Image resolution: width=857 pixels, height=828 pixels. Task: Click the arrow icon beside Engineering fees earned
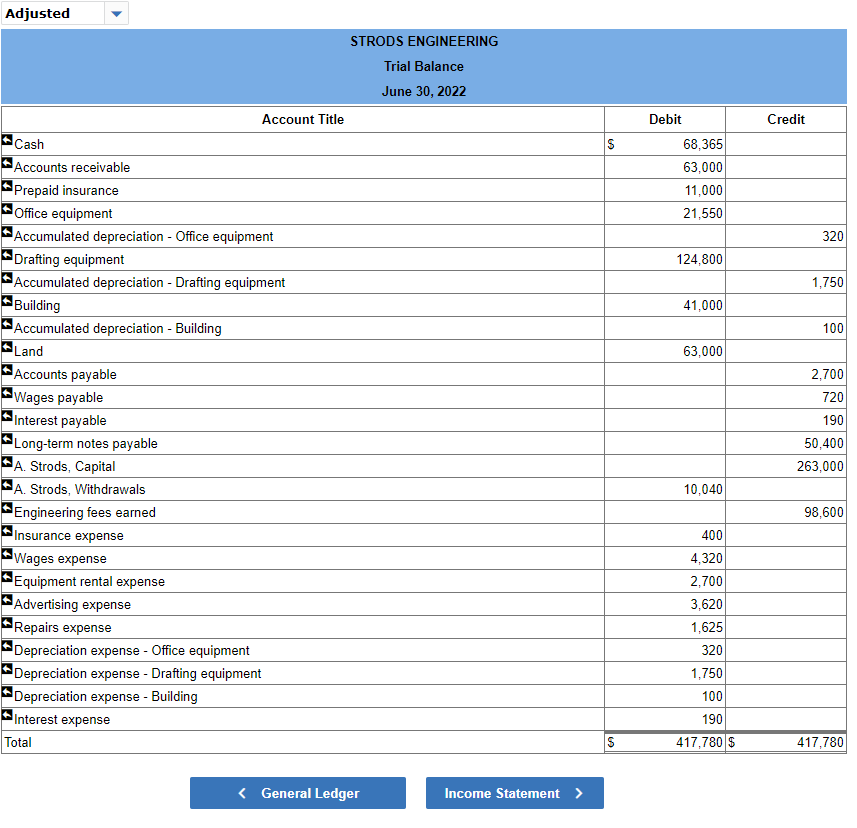(6, 509)
